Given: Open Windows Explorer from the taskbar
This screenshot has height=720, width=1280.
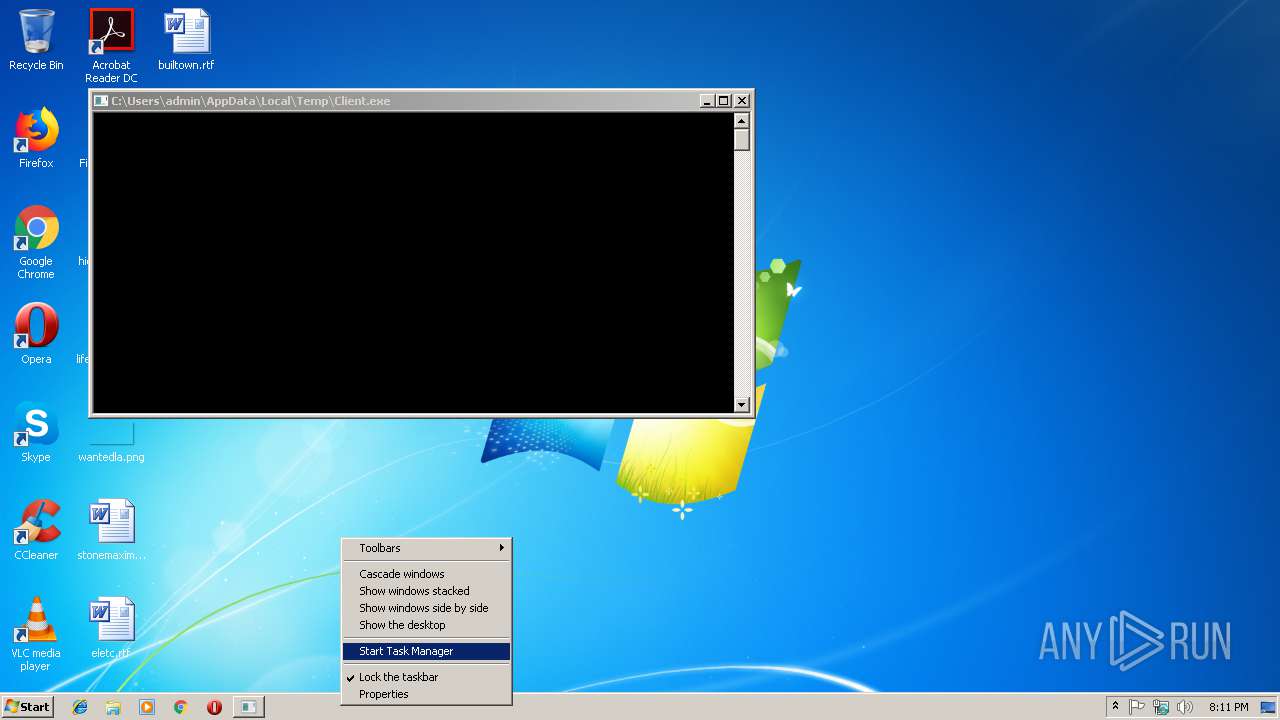Looking at the screenshot, I should coord(113,707).
